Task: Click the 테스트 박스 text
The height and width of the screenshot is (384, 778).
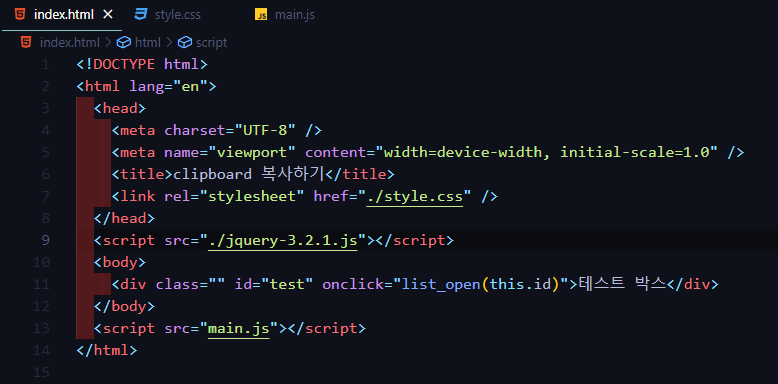Action: 622,284
